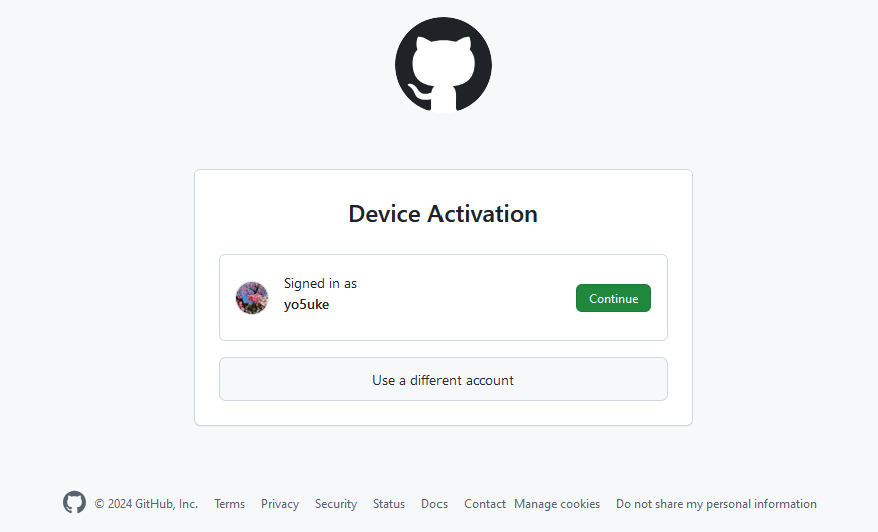Click the 'Signed in as' label

click(320, 284)
